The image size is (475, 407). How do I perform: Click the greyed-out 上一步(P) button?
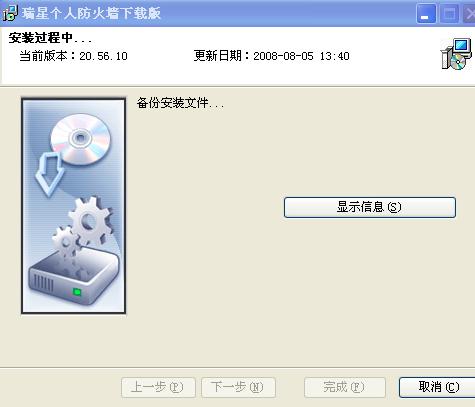tap(158, 387)
